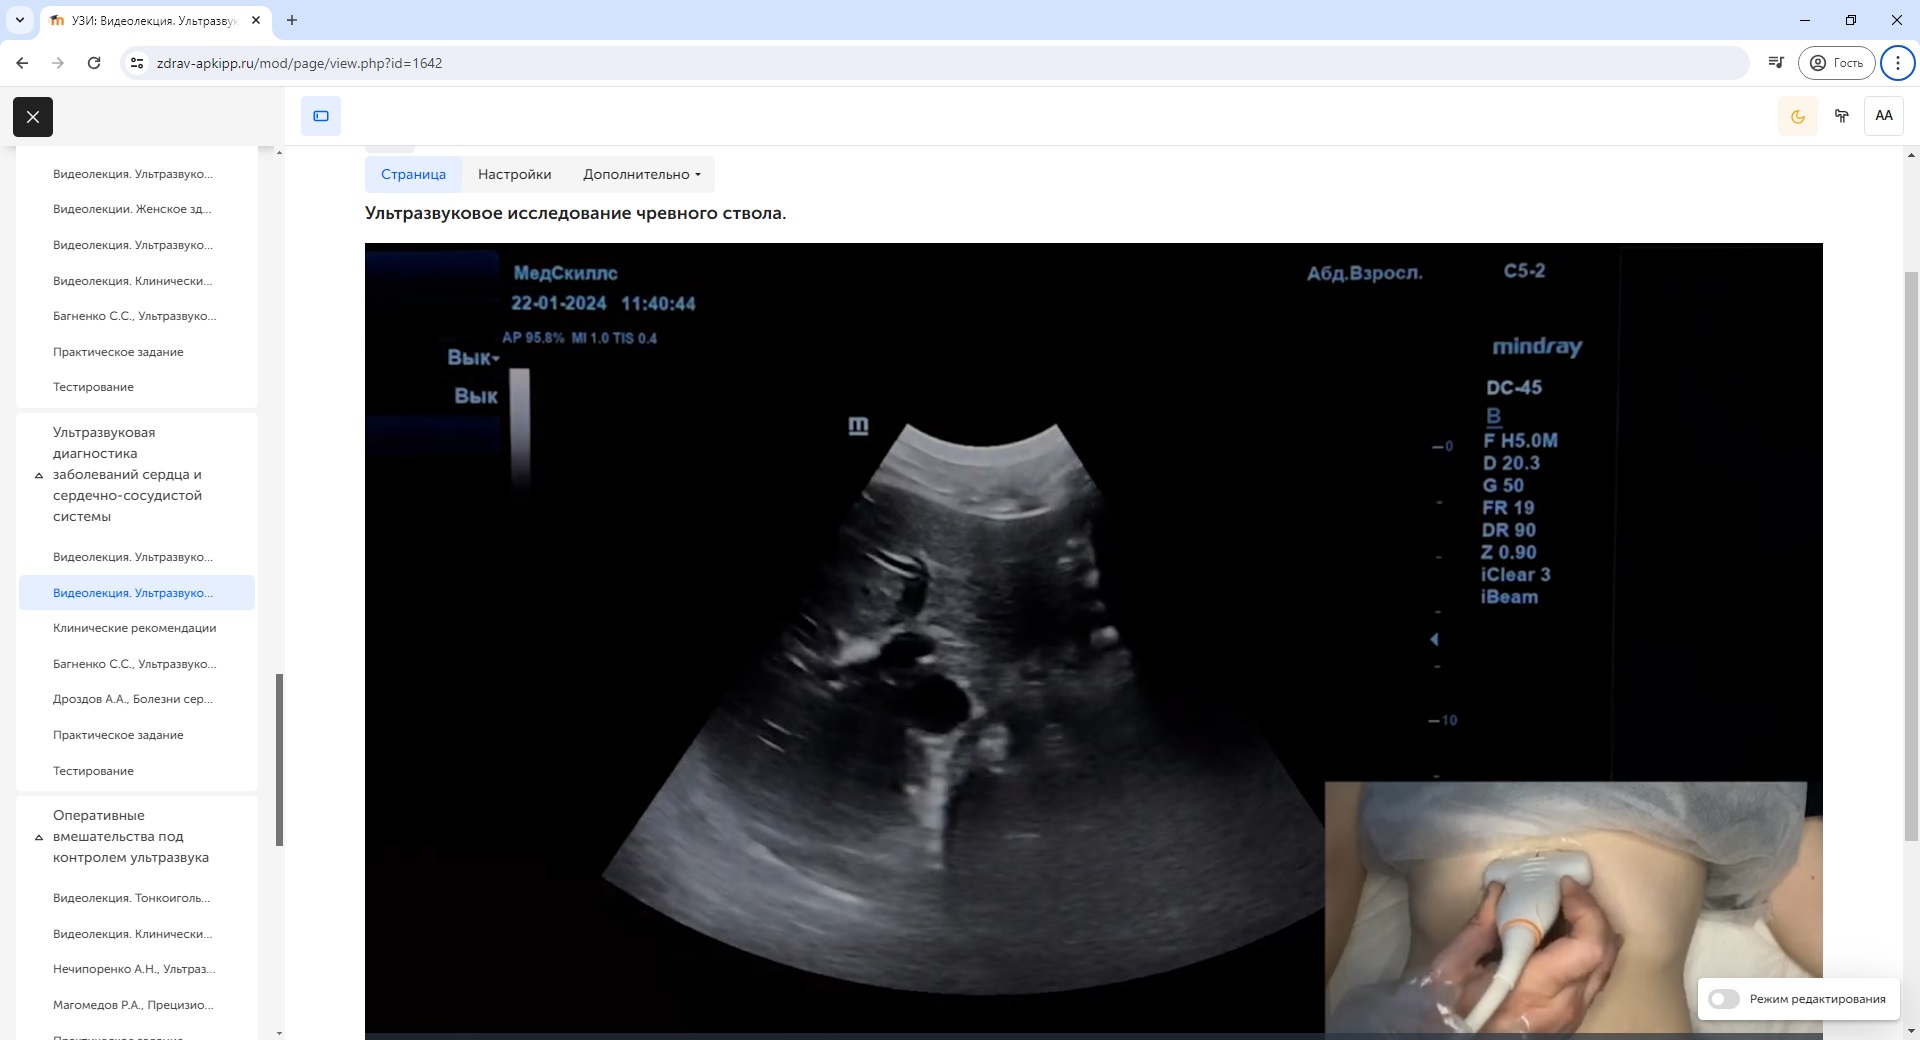
Task: Open Дроздов А.А. sidebar resource
Action: pos(132,699)
